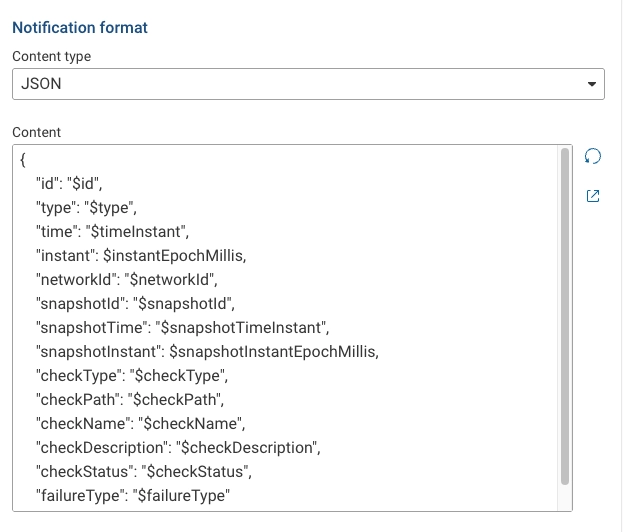Click the "failureType": "$failureType" line

(133, 495)
